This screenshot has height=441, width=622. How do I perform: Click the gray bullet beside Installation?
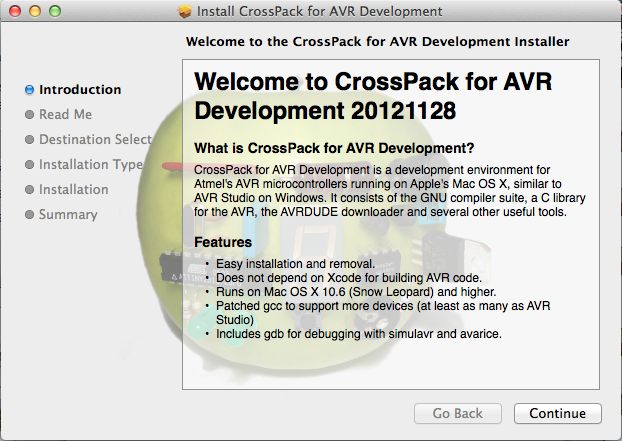(x=29, y=190)
